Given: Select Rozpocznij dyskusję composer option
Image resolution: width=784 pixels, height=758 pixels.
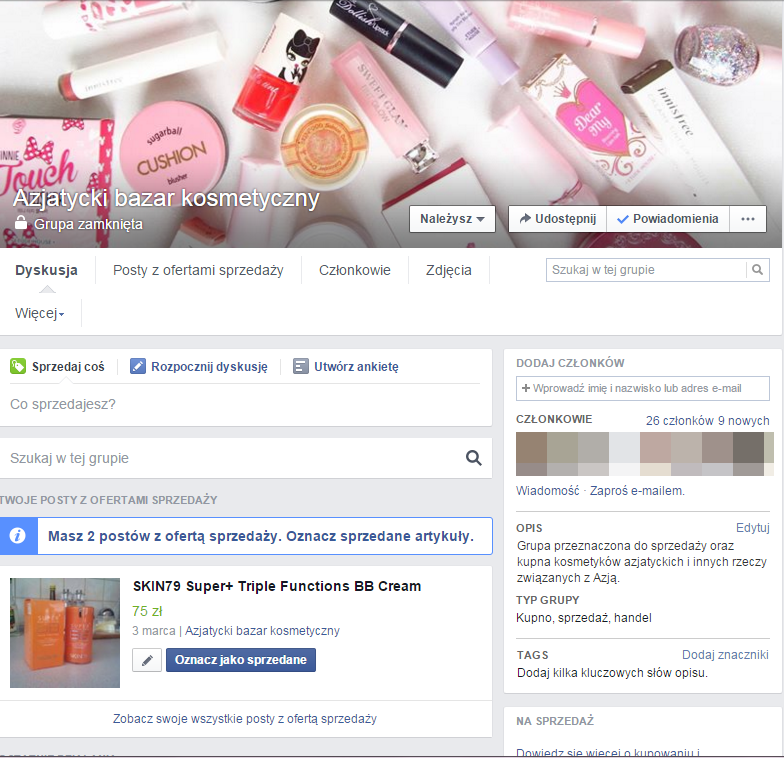Looking at the screenshot, I should (x=199, y=366).
